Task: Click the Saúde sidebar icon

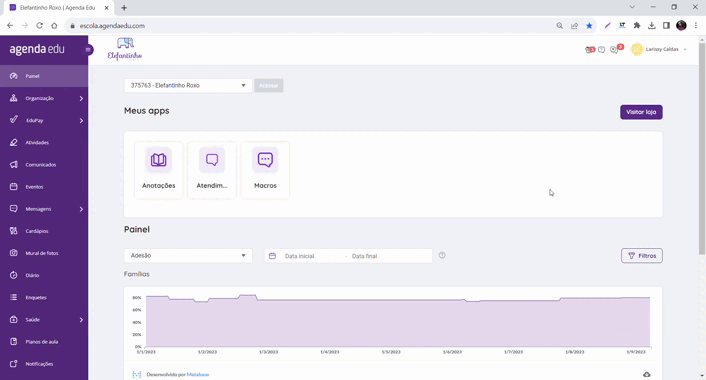Action: (14, 320)
